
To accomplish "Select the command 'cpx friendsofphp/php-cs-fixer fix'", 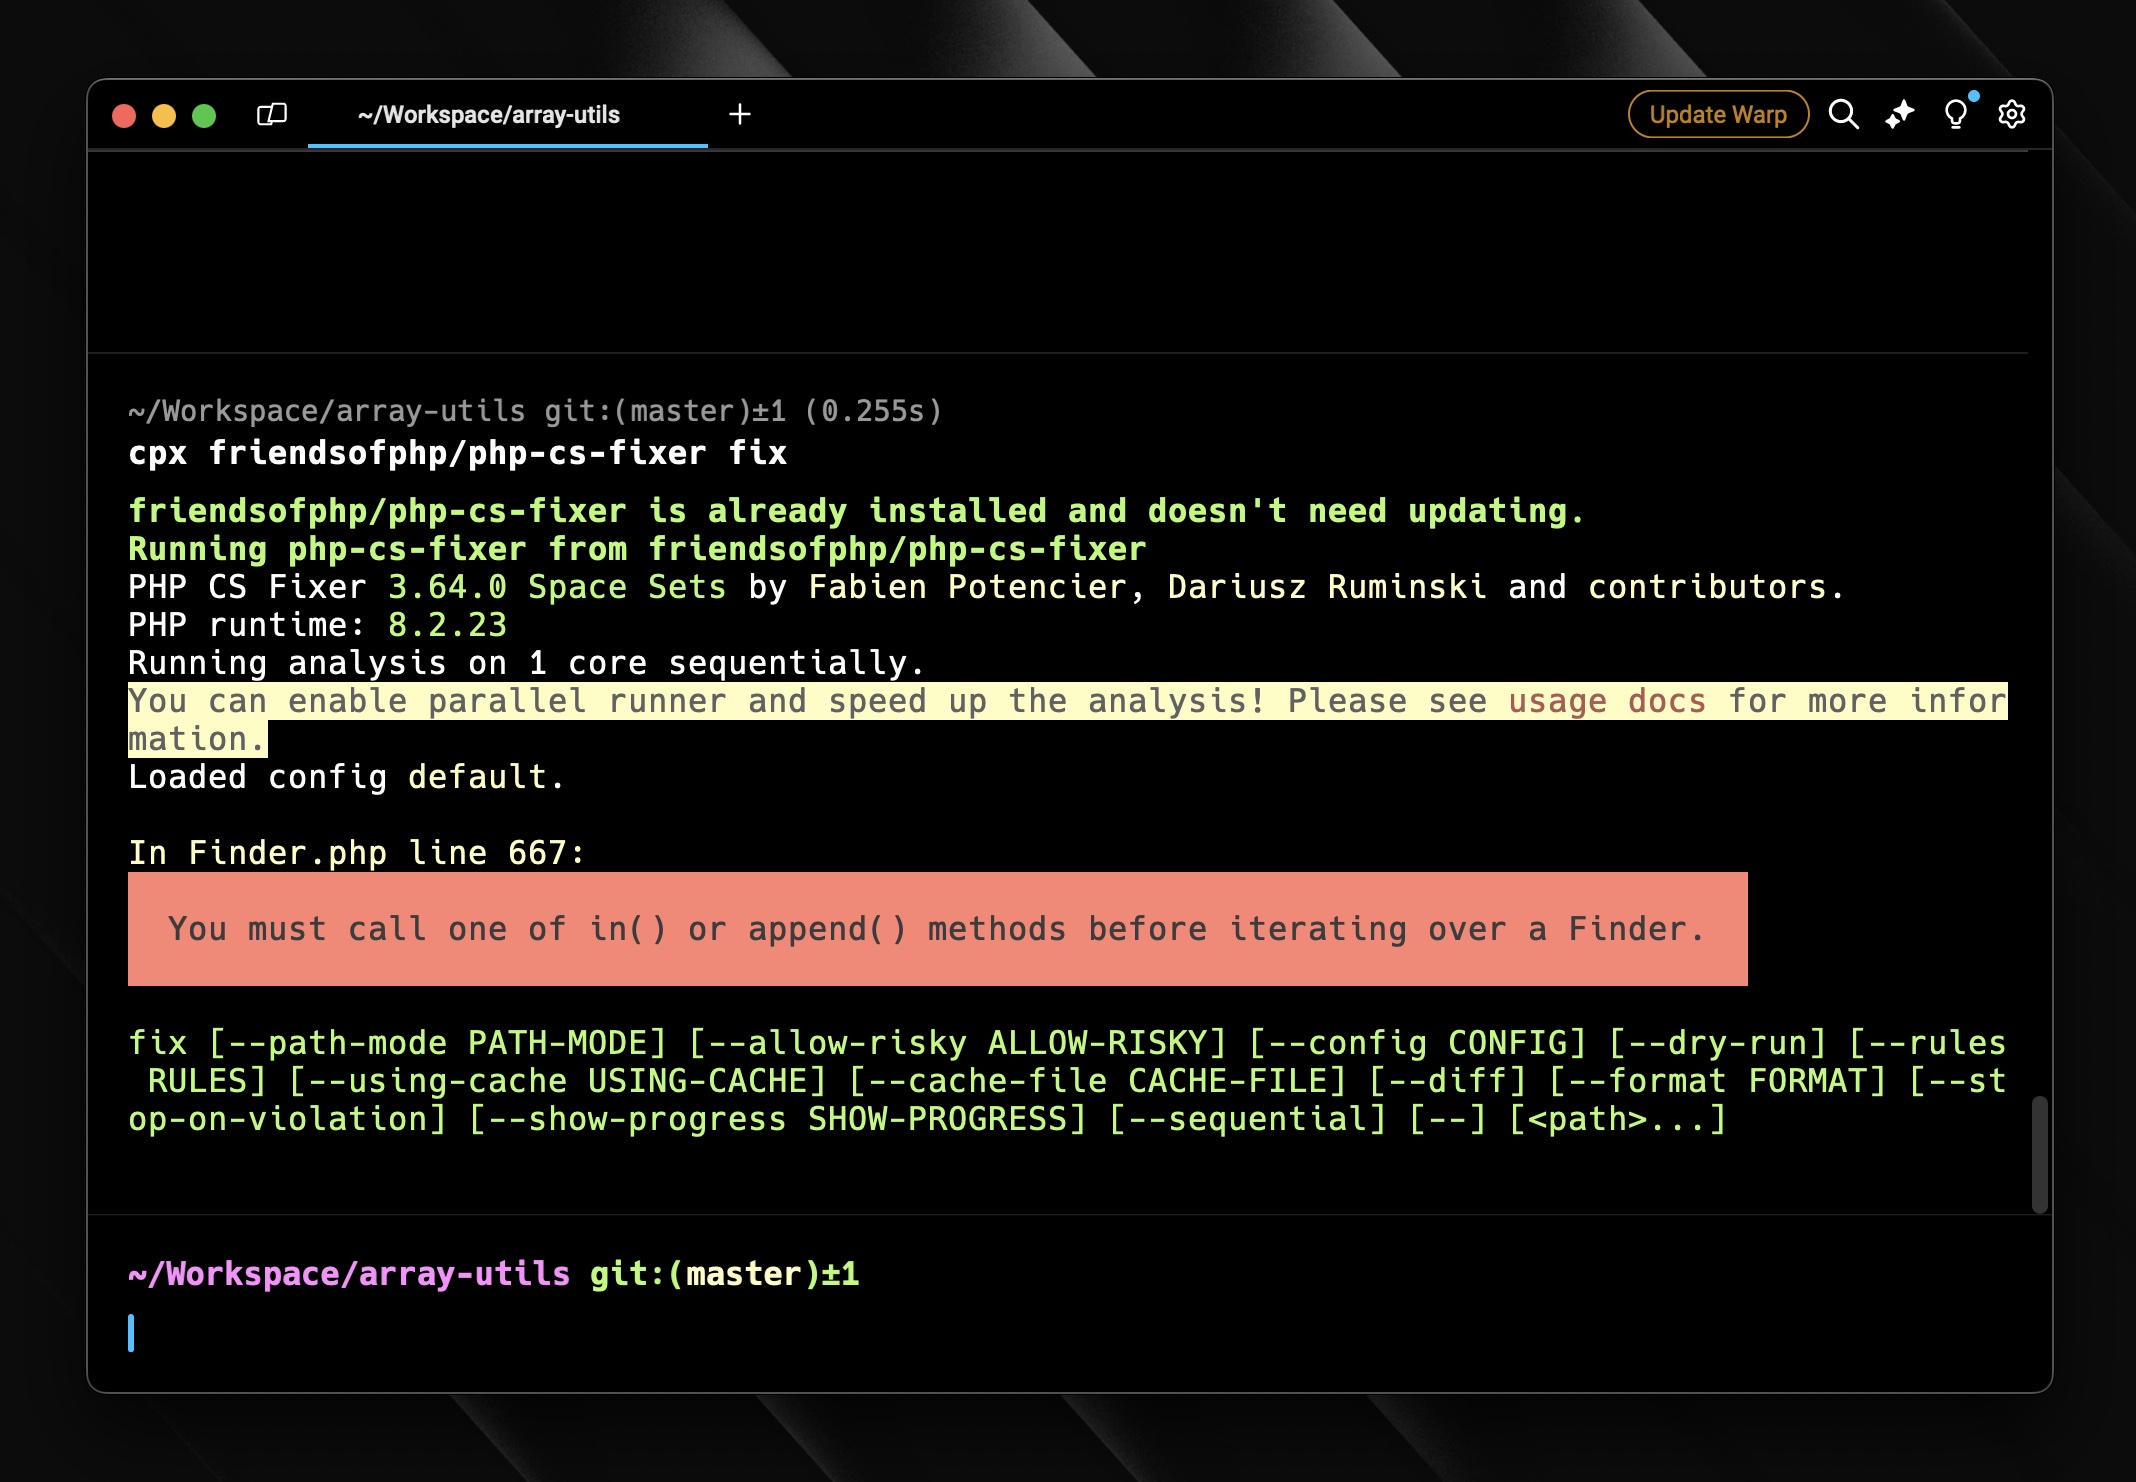I will click(x=457, y=453).
